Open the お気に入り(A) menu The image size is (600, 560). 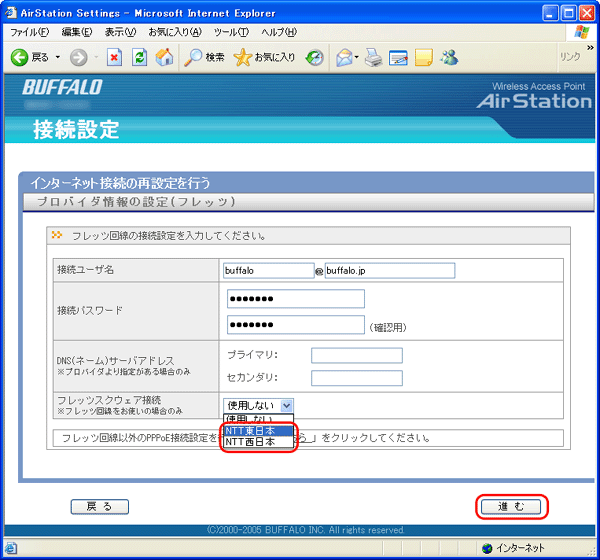(x=175, y=32)
